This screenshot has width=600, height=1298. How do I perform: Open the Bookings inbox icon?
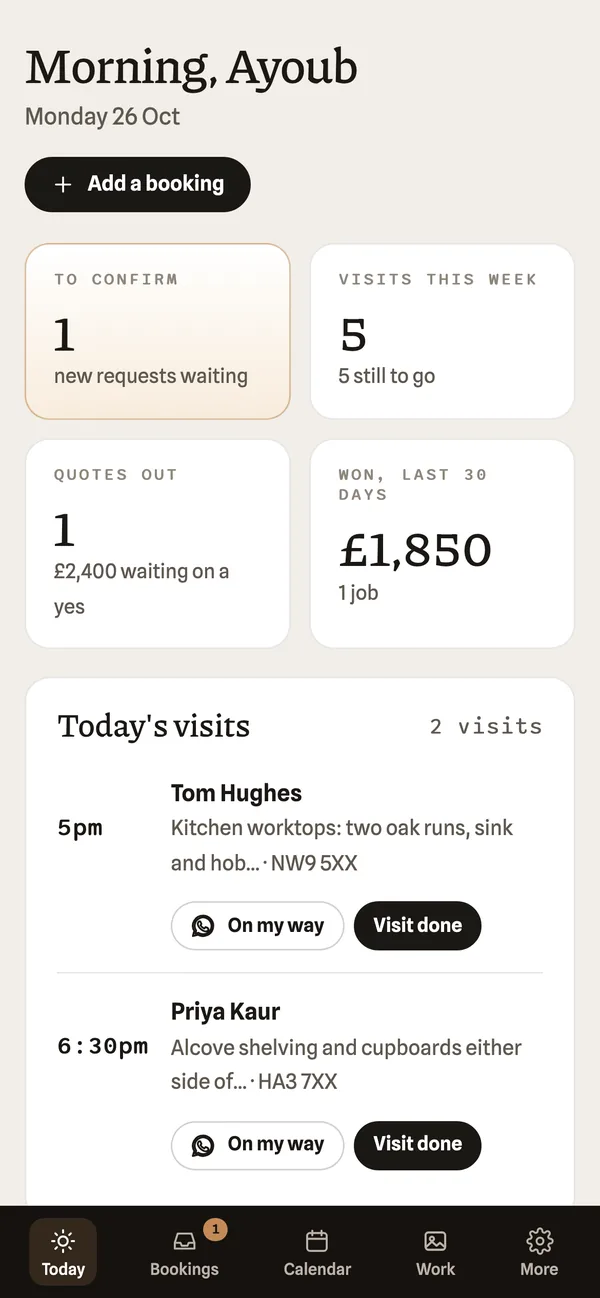[x=184, y=1241]
